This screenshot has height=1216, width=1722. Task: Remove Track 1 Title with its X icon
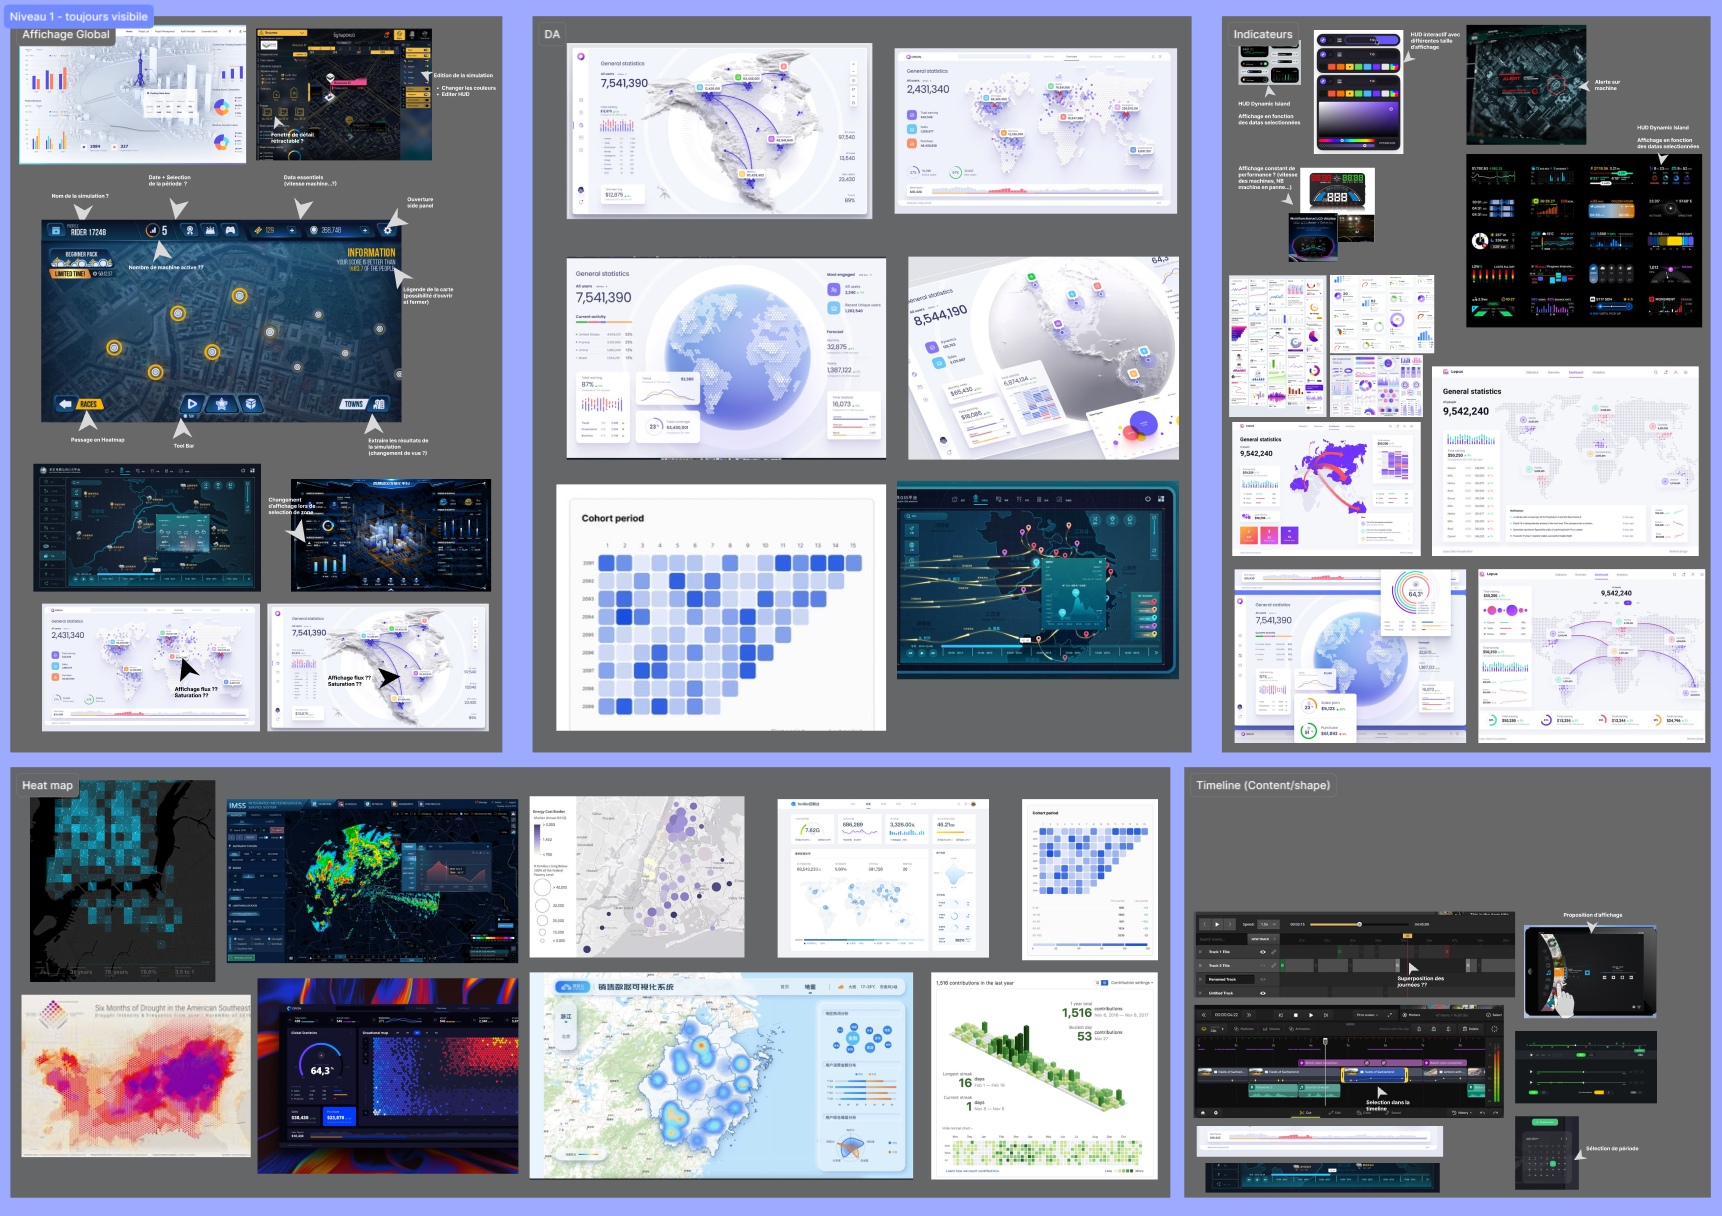coord(1200,952)
